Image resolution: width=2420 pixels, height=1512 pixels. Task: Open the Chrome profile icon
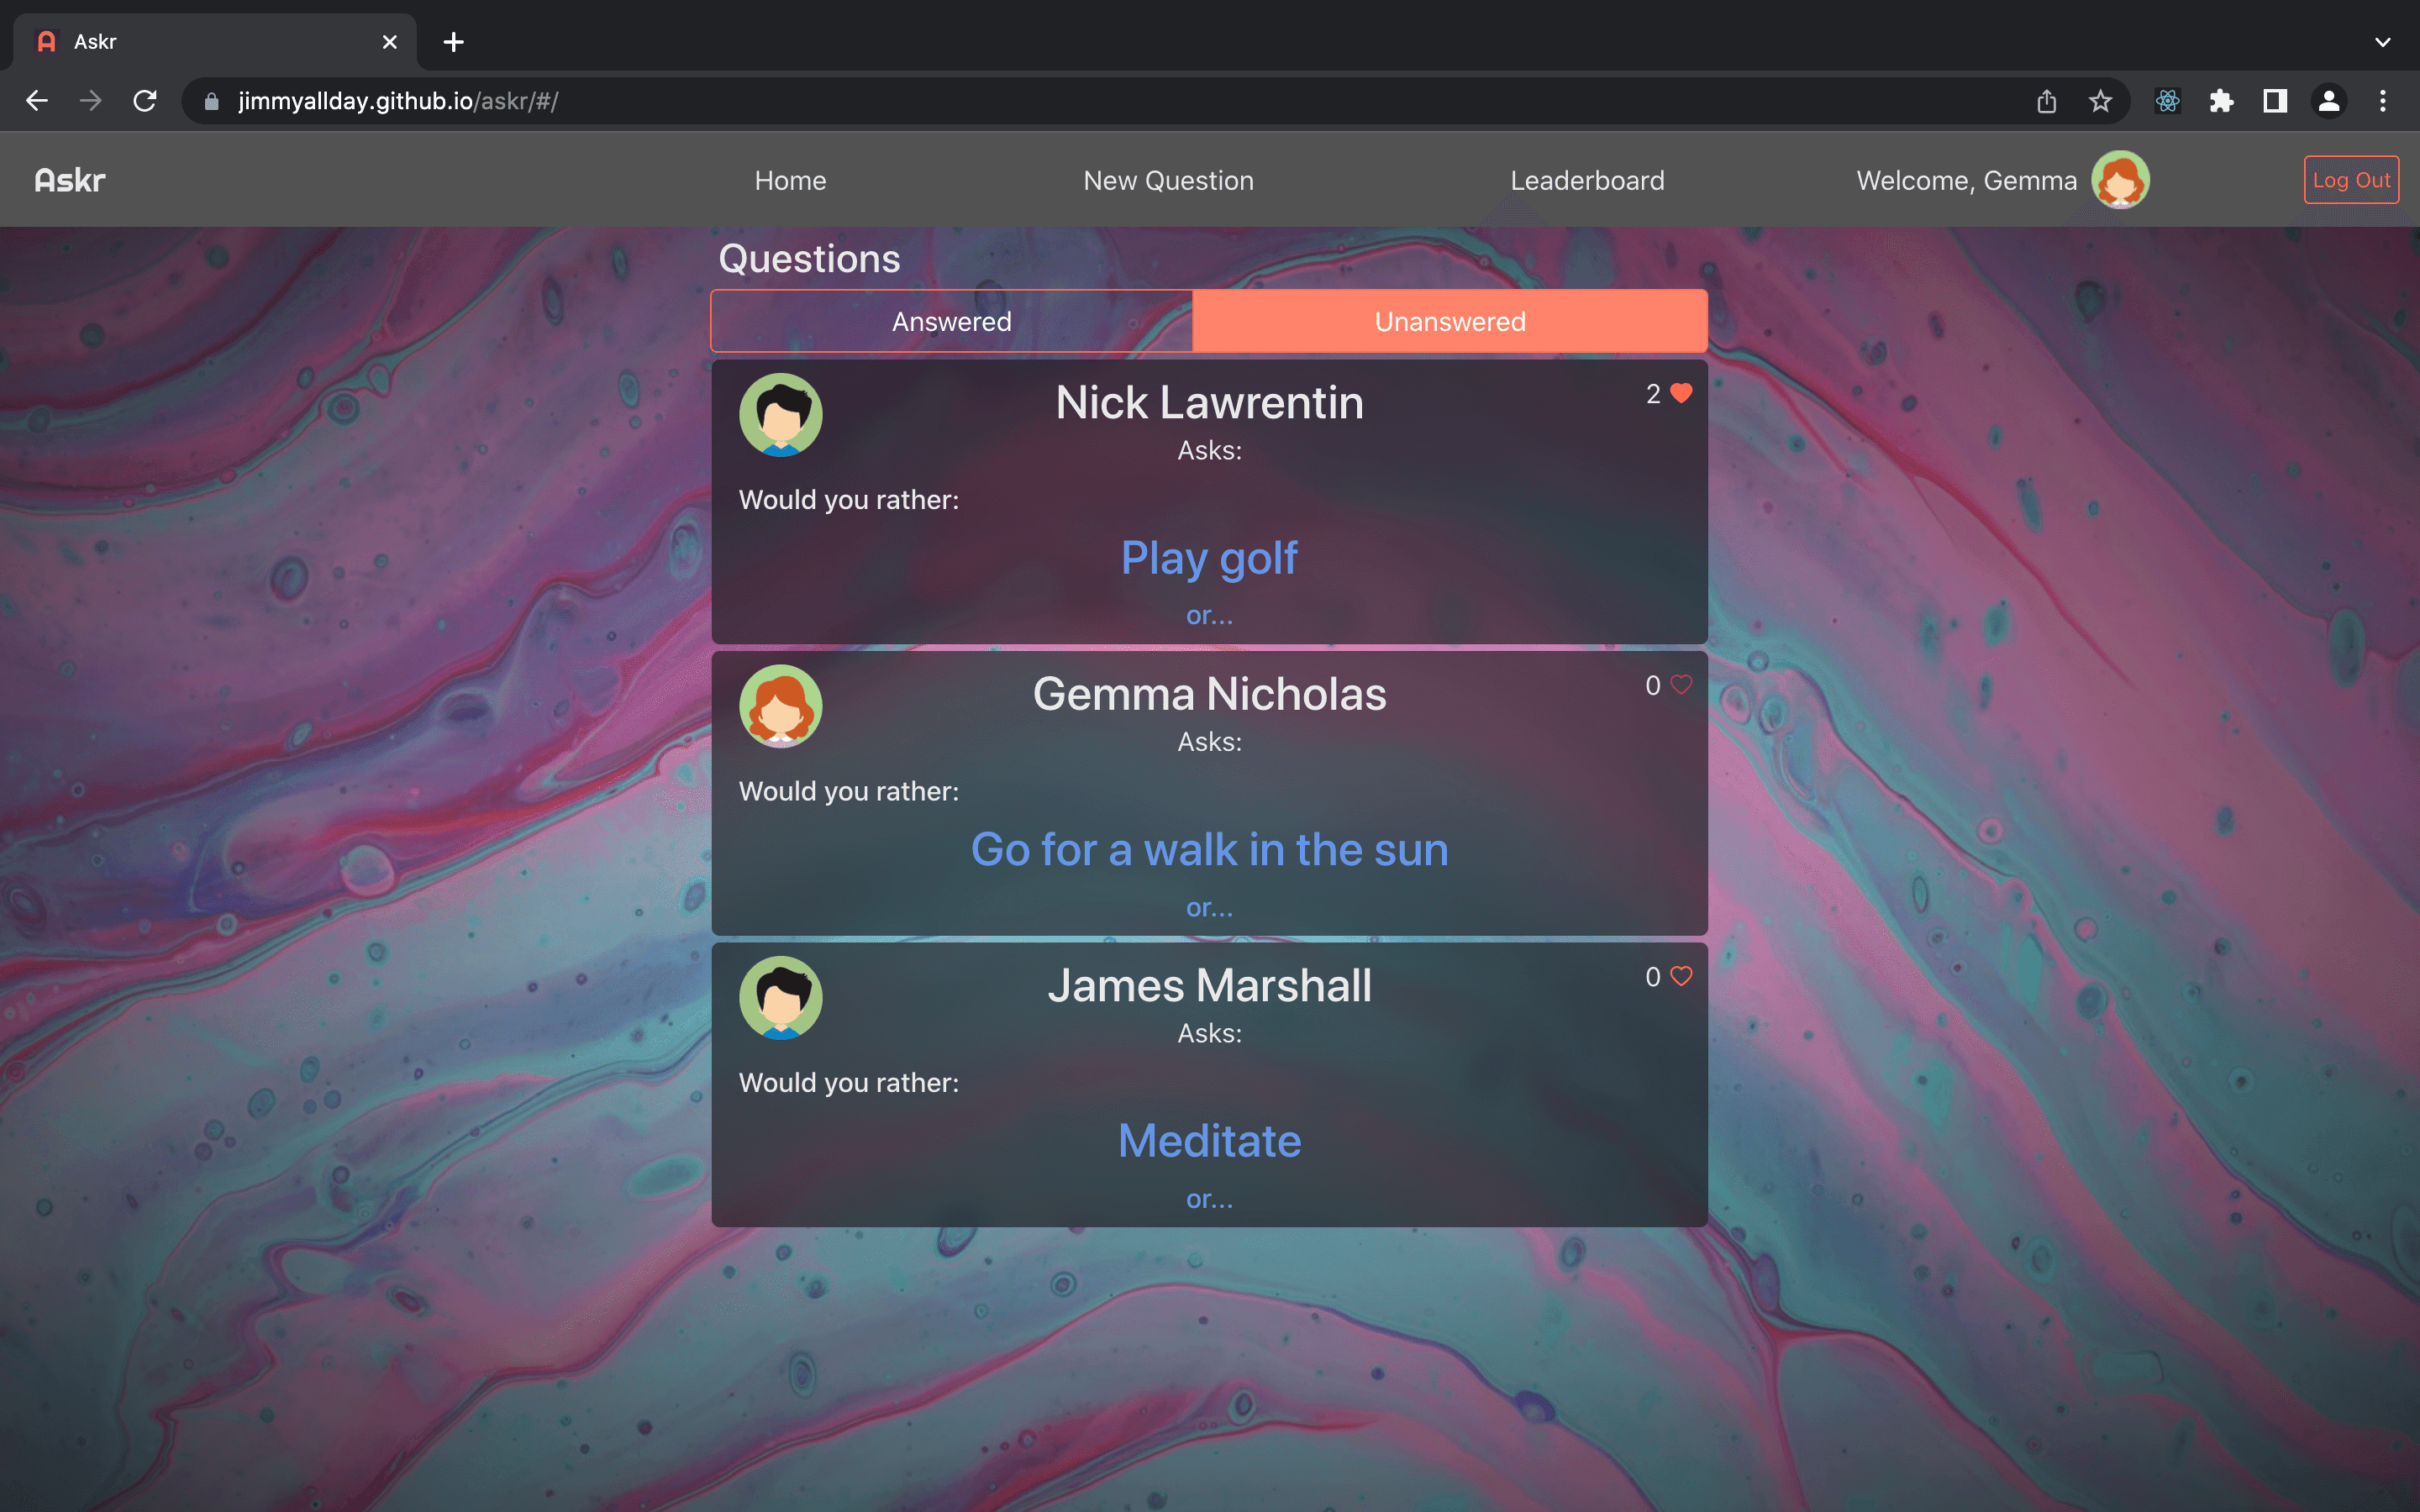click(x=2328, y=101)
